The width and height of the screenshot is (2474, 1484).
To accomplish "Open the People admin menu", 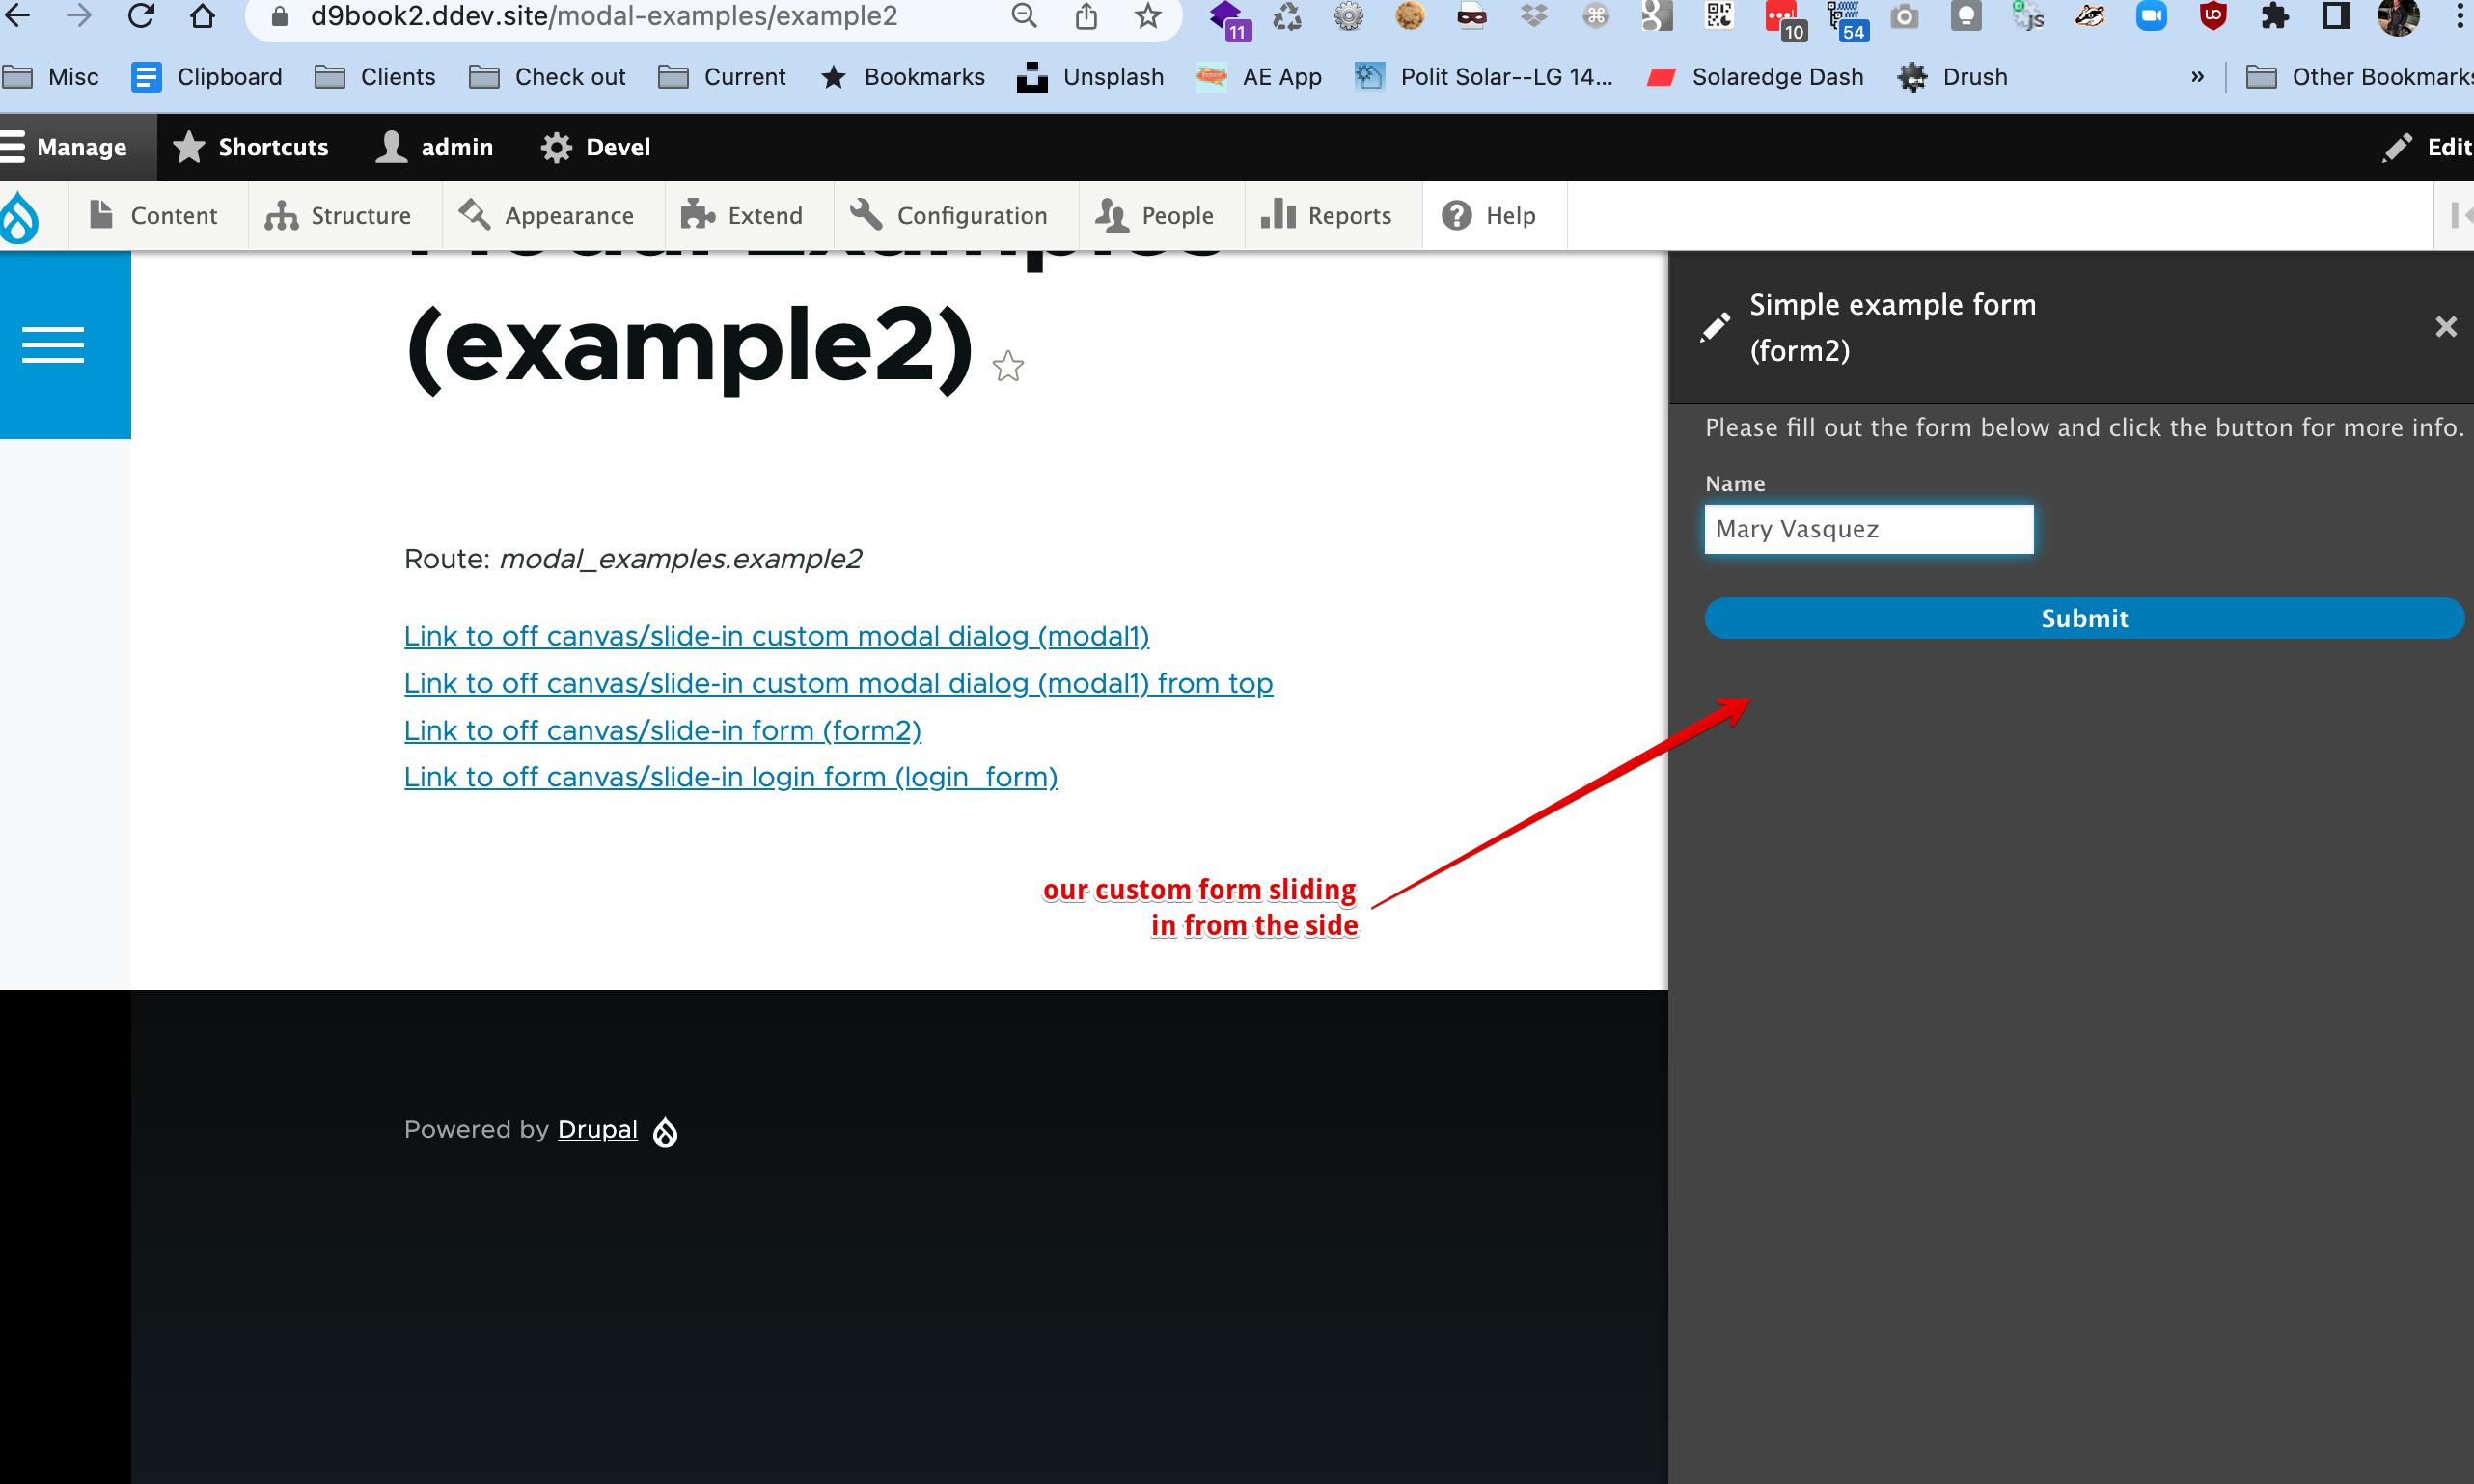I will [1154, 215].
